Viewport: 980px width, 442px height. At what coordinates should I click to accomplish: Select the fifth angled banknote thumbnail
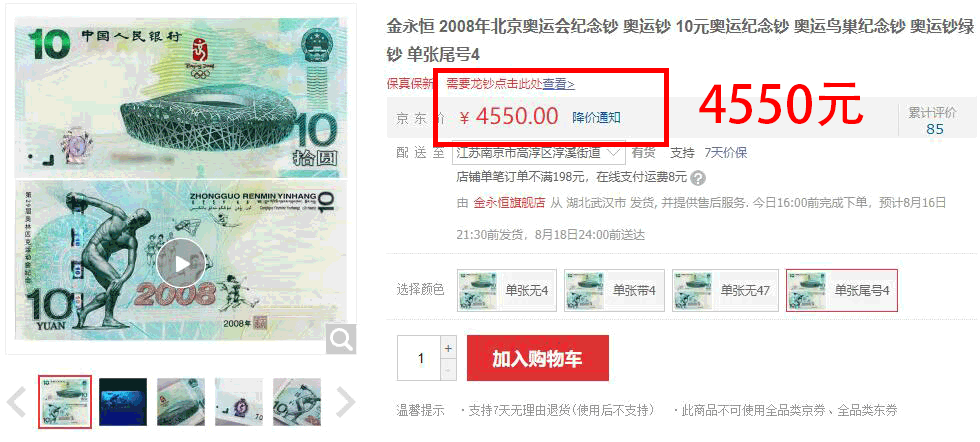tap(297, 402)
